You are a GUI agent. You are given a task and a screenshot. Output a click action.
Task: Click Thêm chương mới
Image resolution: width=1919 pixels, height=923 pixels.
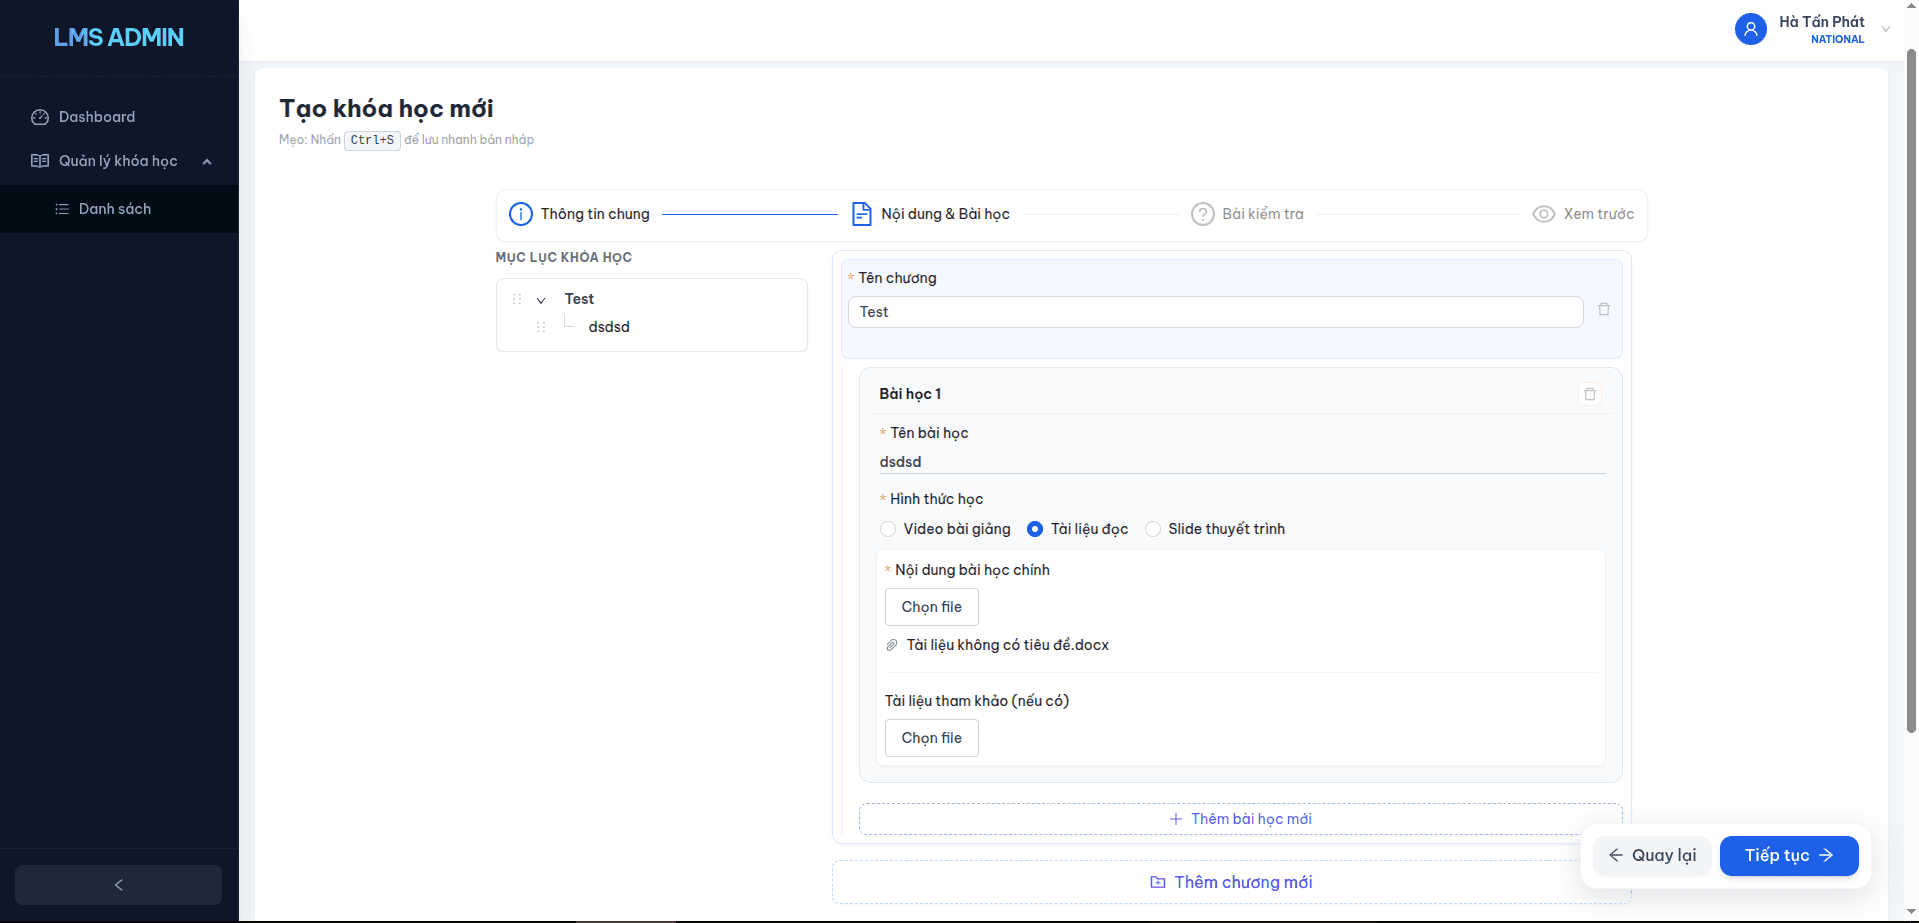[1232, 882]
